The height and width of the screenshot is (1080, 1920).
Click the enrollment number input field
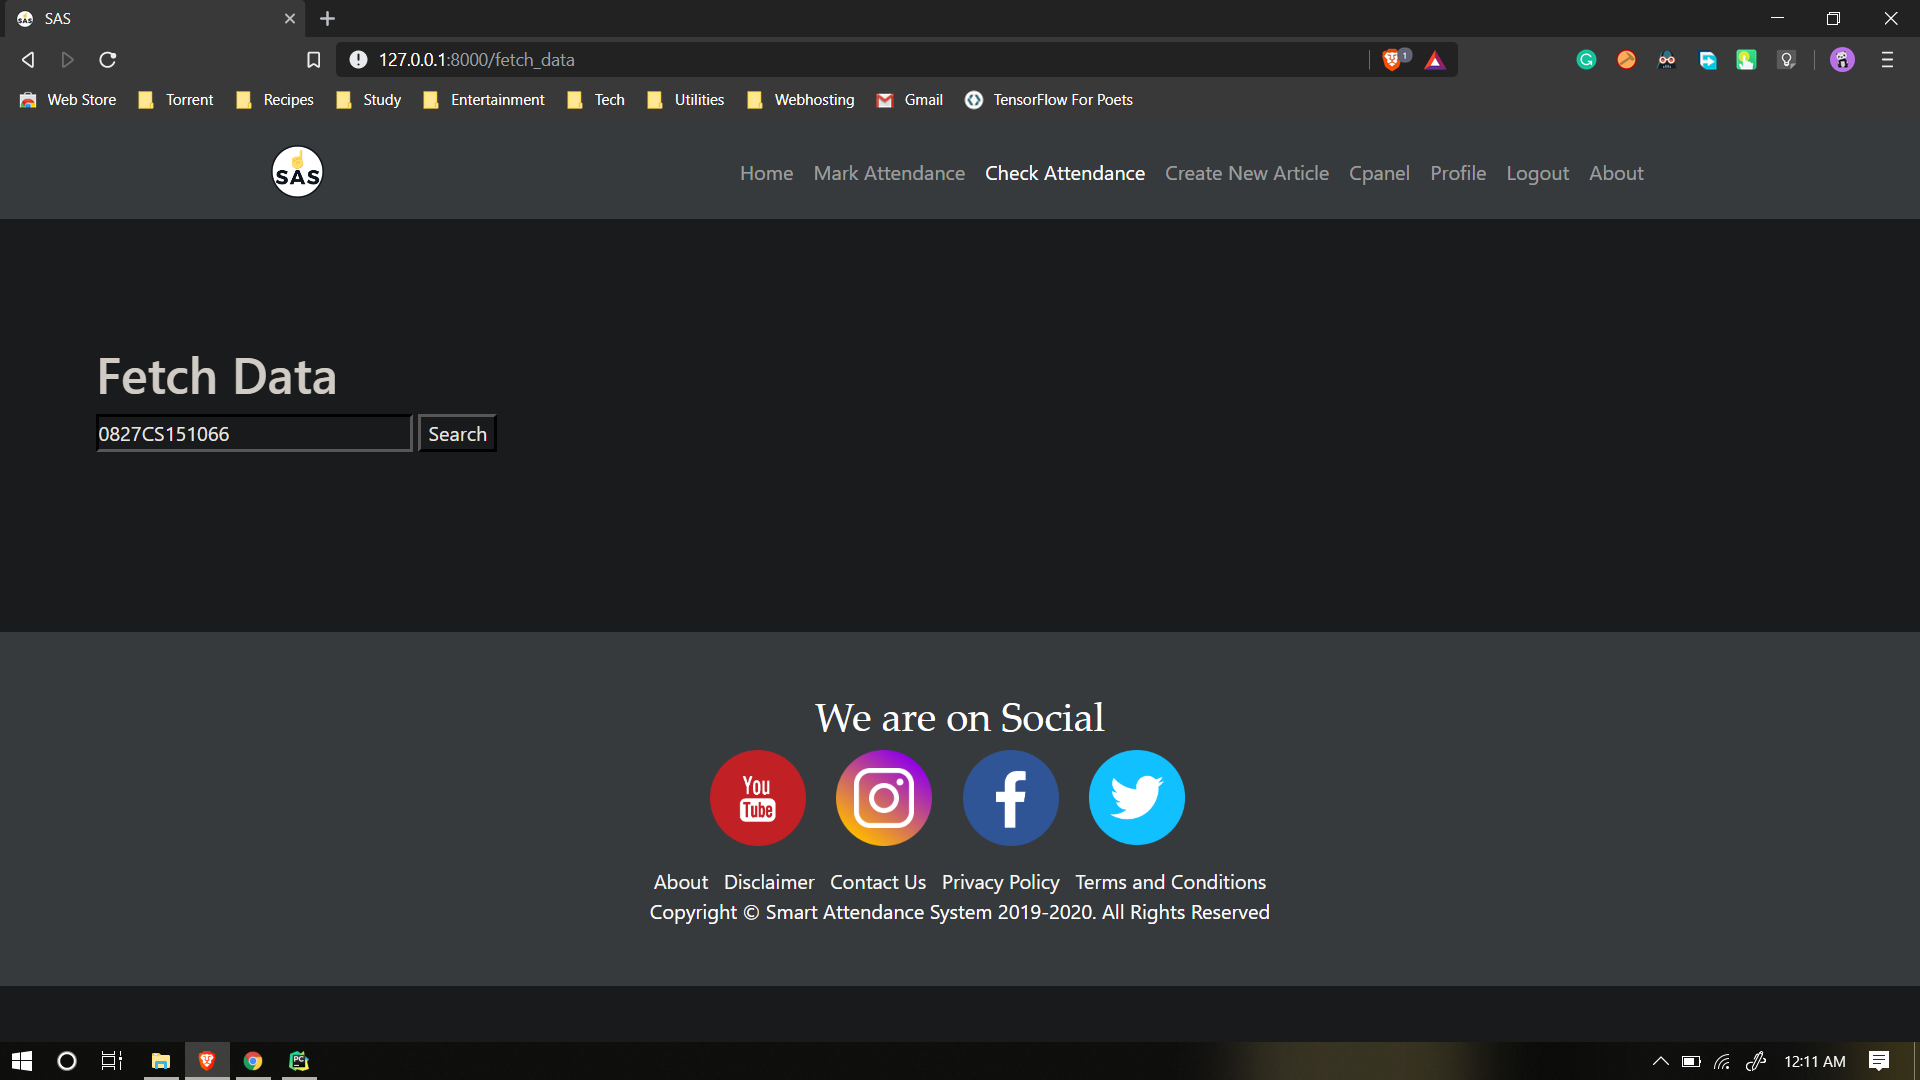click(x=254, y=434)
